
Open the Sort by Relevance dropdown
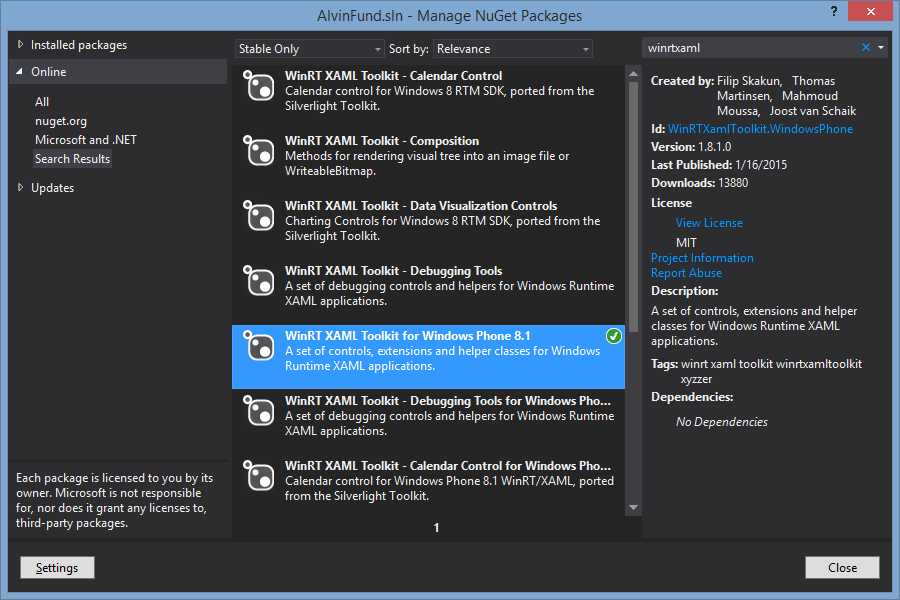click(x=513, y=49)
